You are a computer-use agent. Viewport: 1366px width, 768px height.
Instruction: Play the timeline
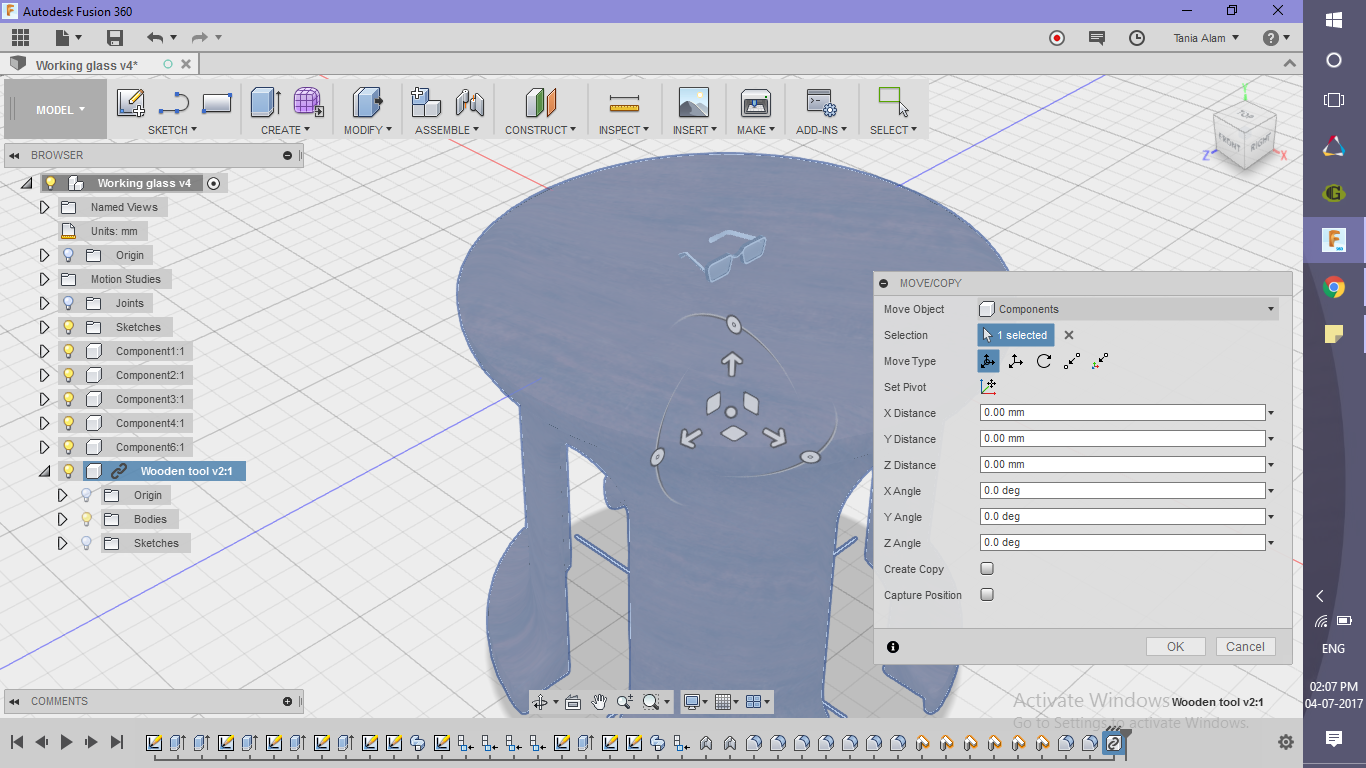click(67, 742)
